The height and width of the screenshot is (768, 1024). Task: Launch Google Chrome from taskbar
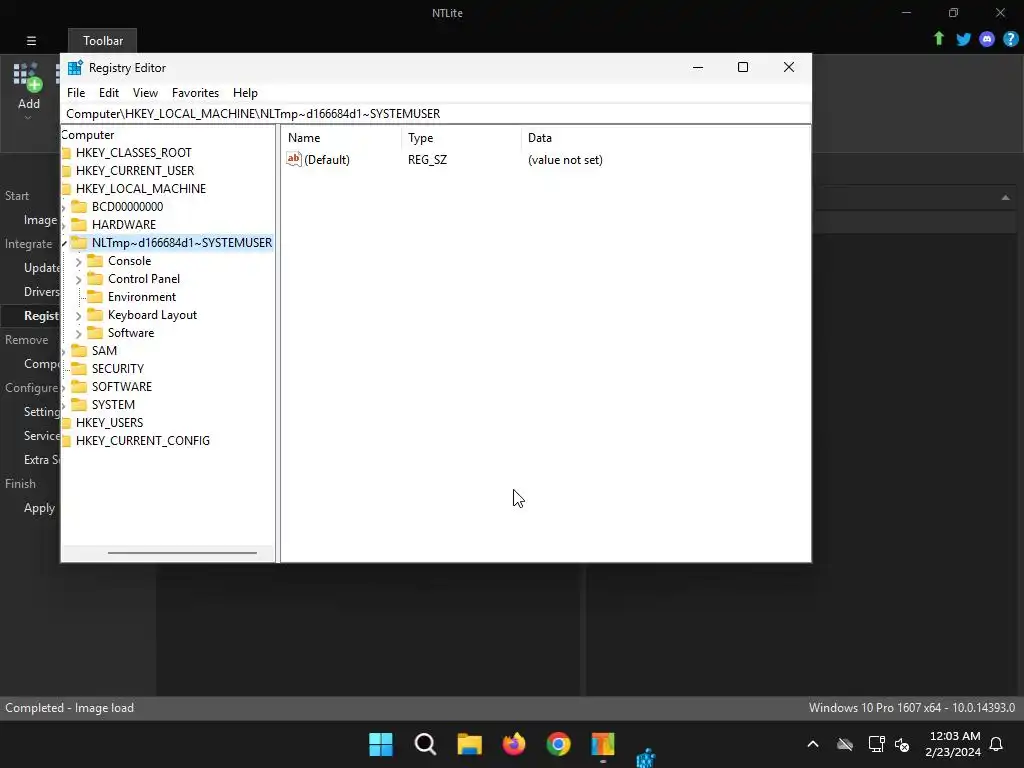point(558,744)
